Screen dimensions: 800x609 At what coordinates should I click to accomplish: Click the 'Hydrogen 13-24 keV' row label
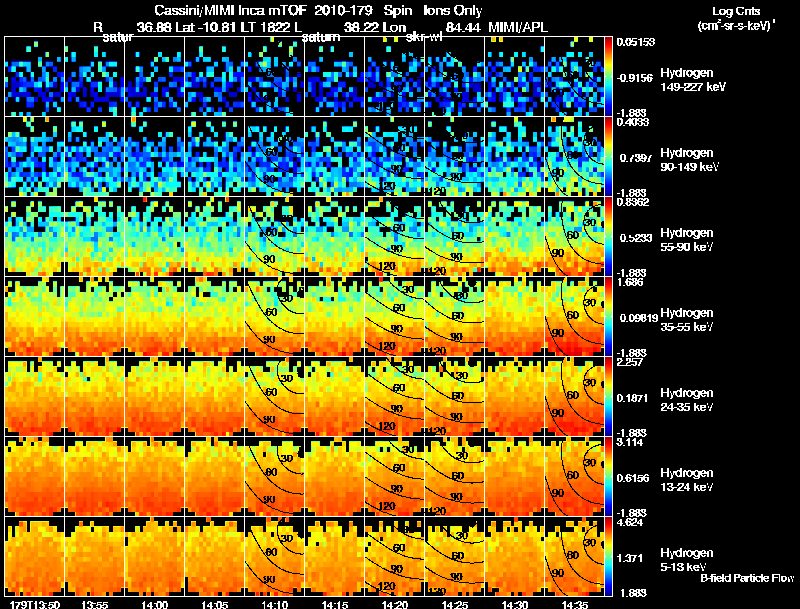(x=687, y=480)
